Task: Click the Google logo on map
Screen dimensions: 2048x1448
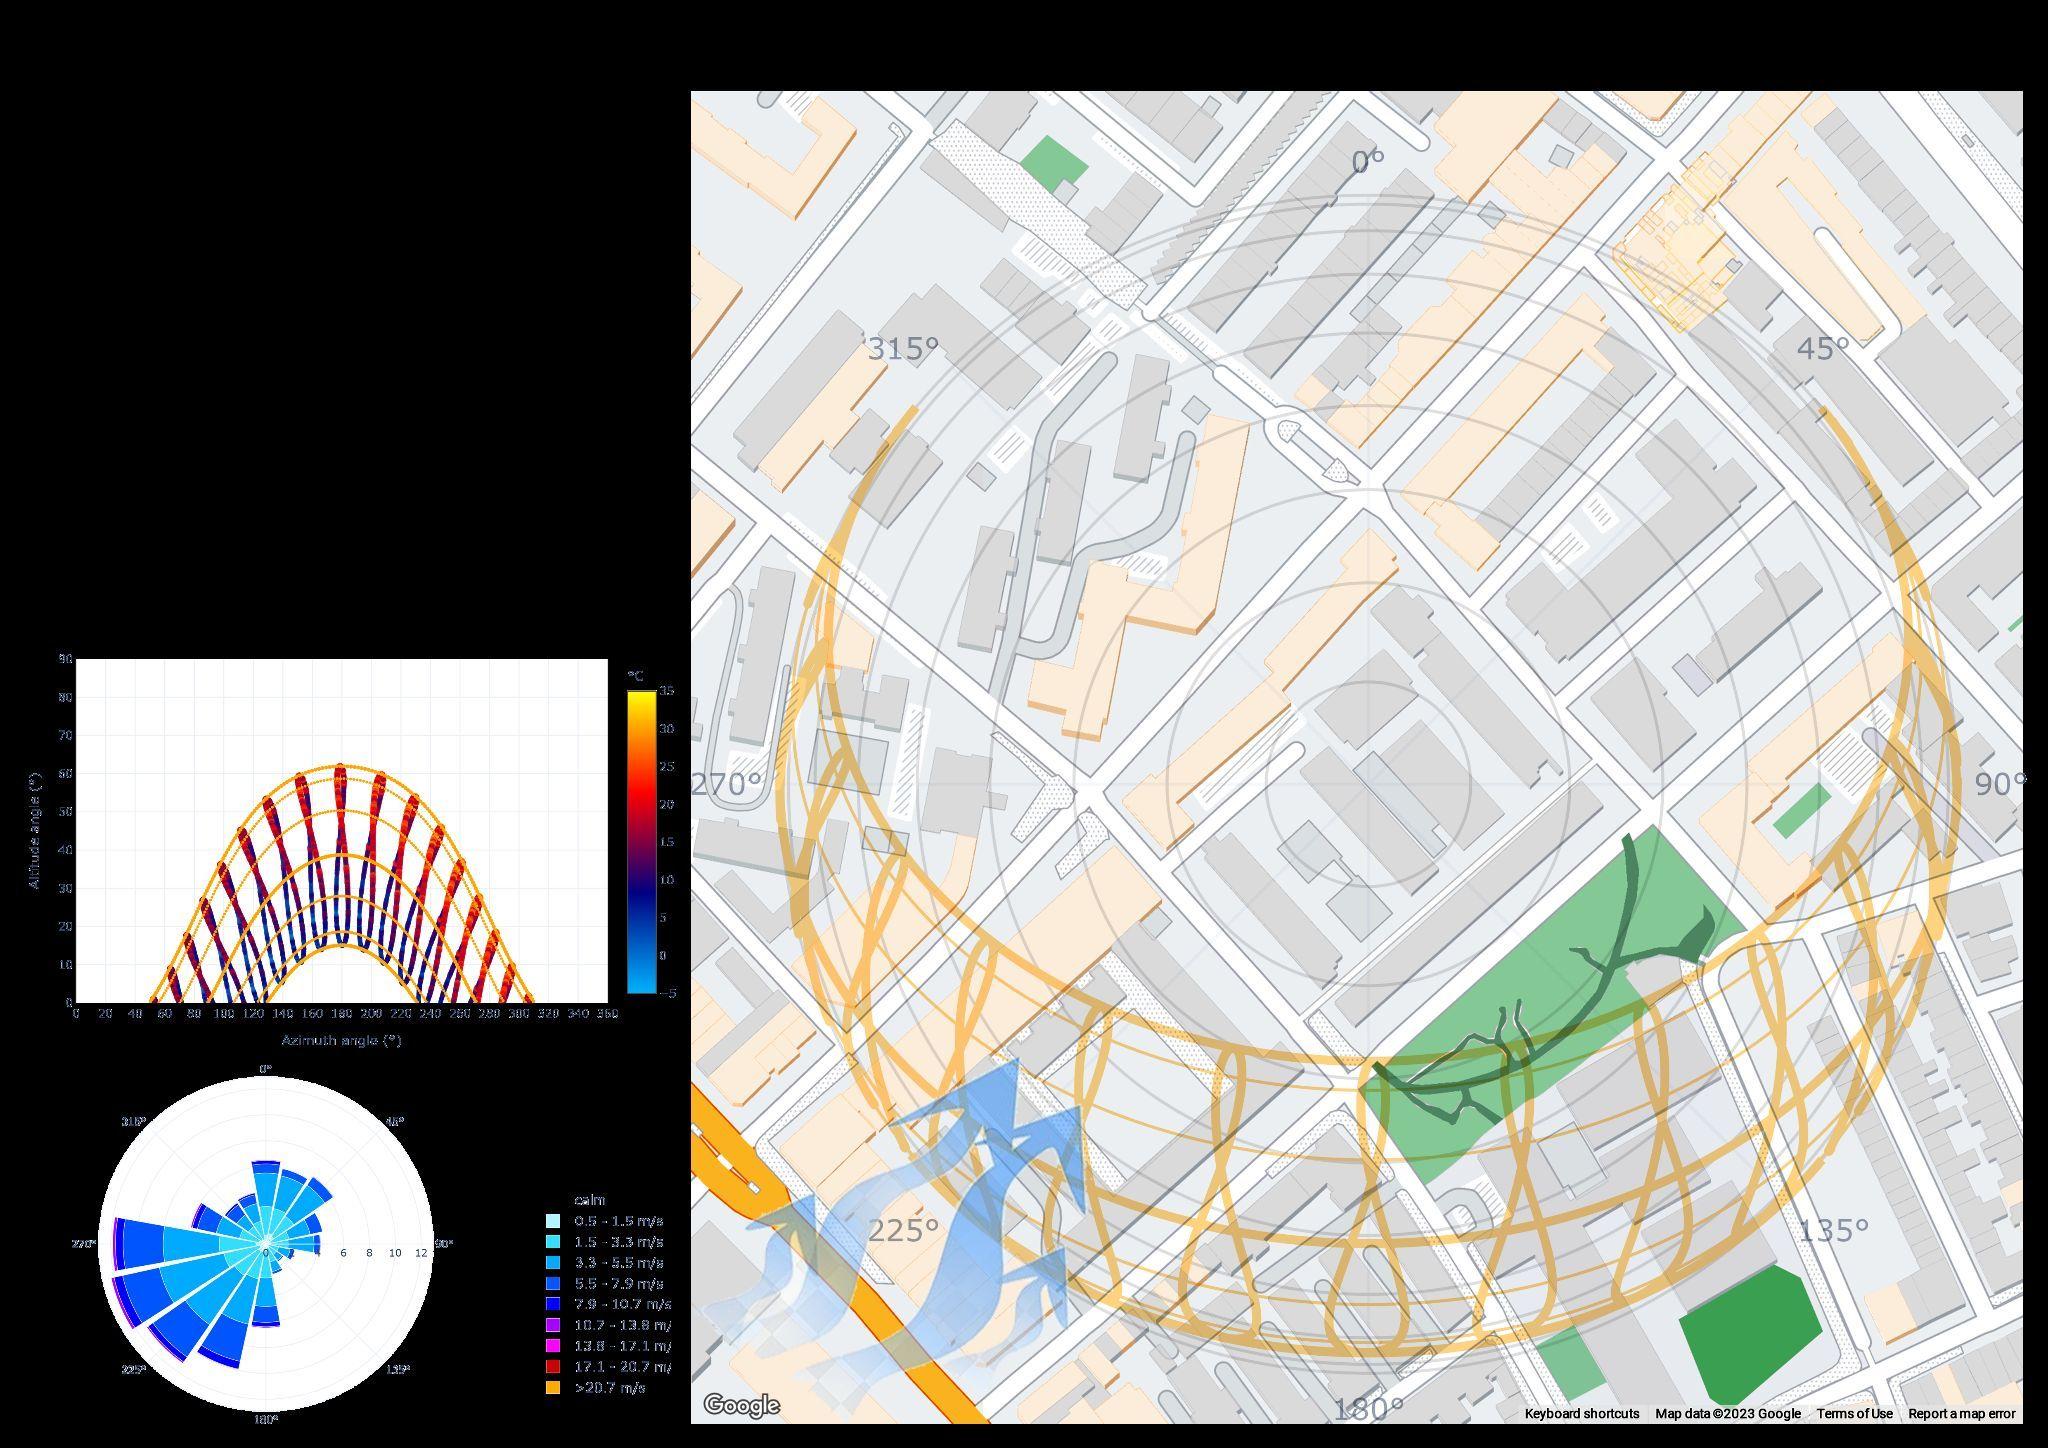Action: [x=741, y=1405]
